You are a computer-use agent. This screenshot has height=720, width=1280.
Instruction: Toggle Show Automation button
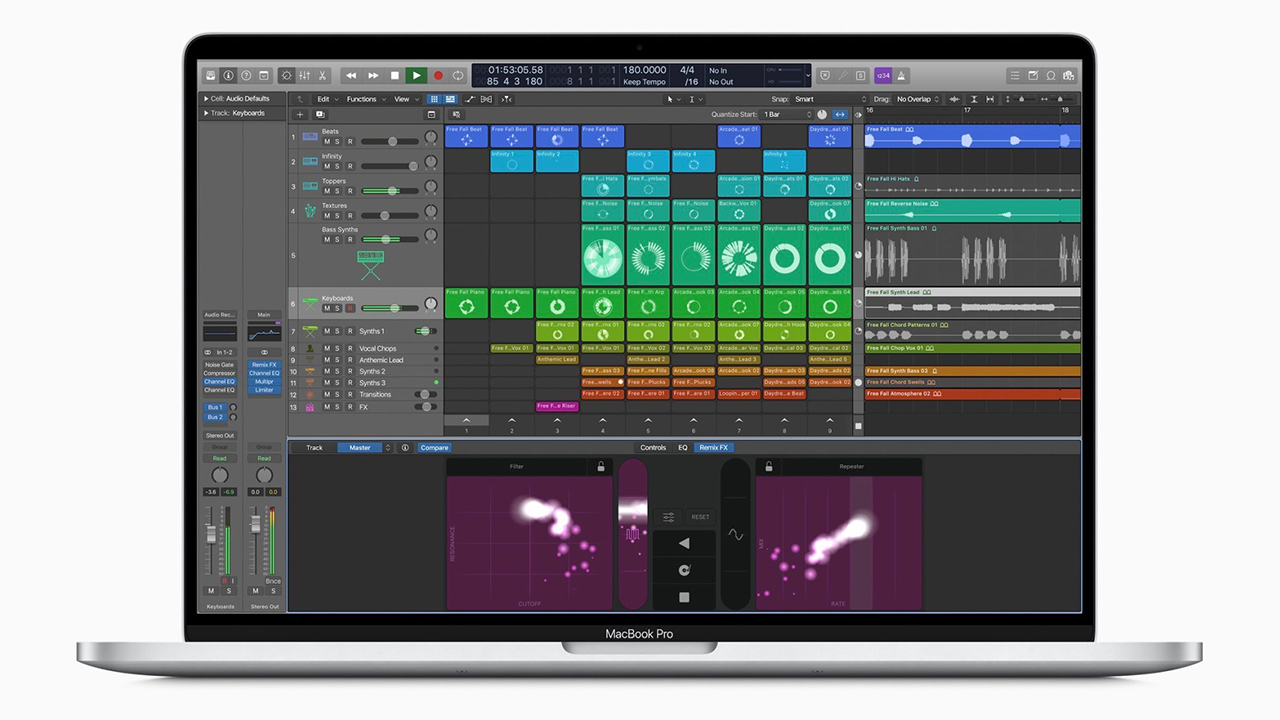tap(469, 99)
